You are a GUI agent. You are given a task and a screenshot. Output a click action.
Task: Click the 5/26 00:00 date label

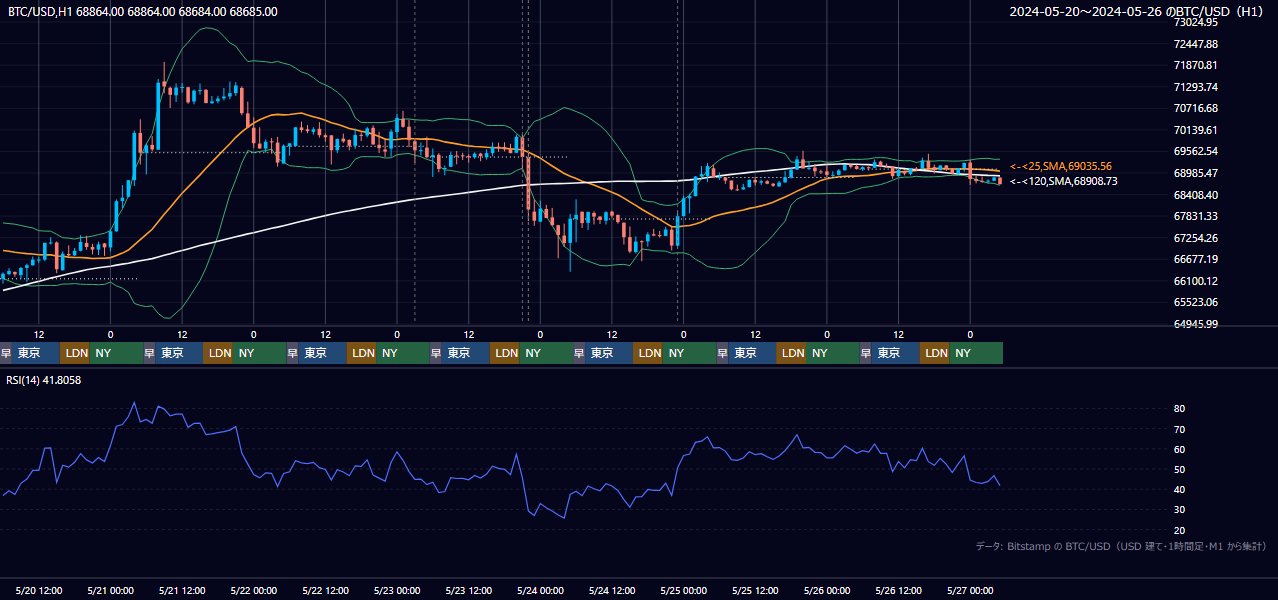point(826,590)
